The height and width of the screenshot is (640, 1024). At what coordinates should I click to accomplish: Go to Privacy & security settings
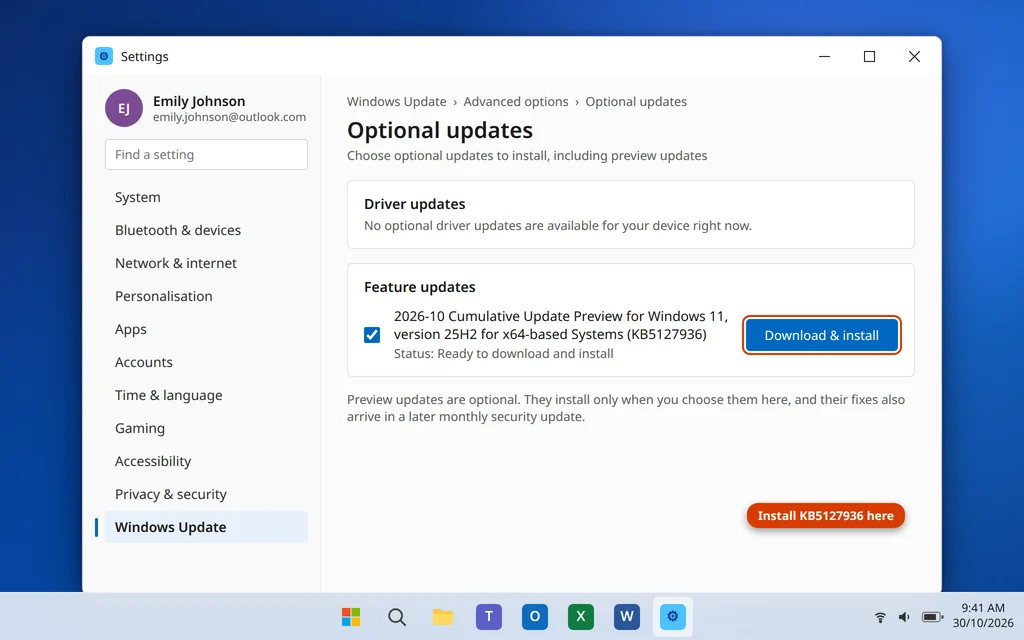[206, 494]
